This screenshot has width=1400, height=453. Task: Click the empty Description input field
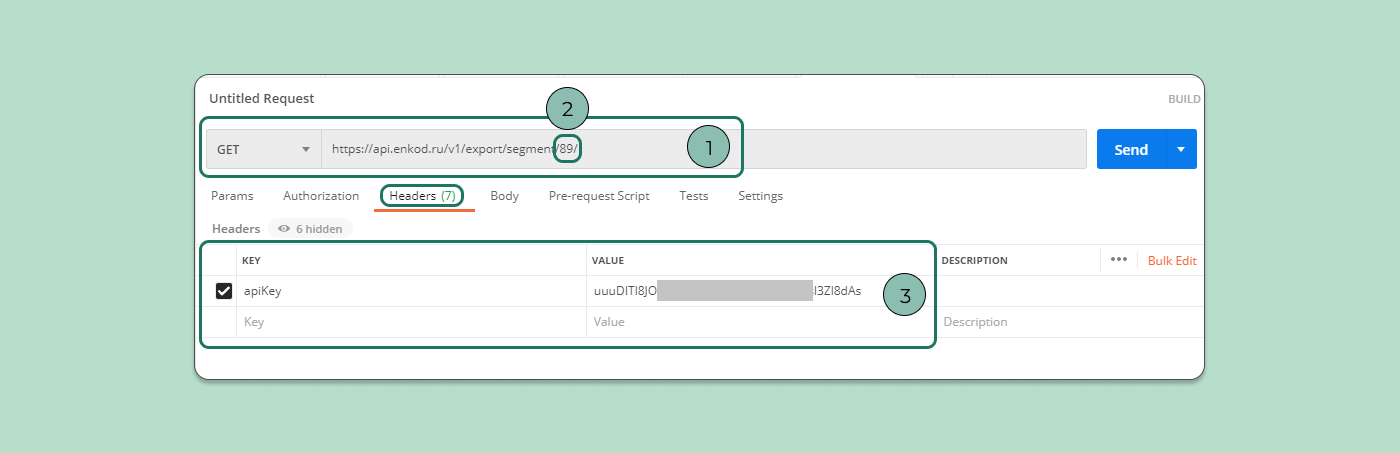point(1070,322)
